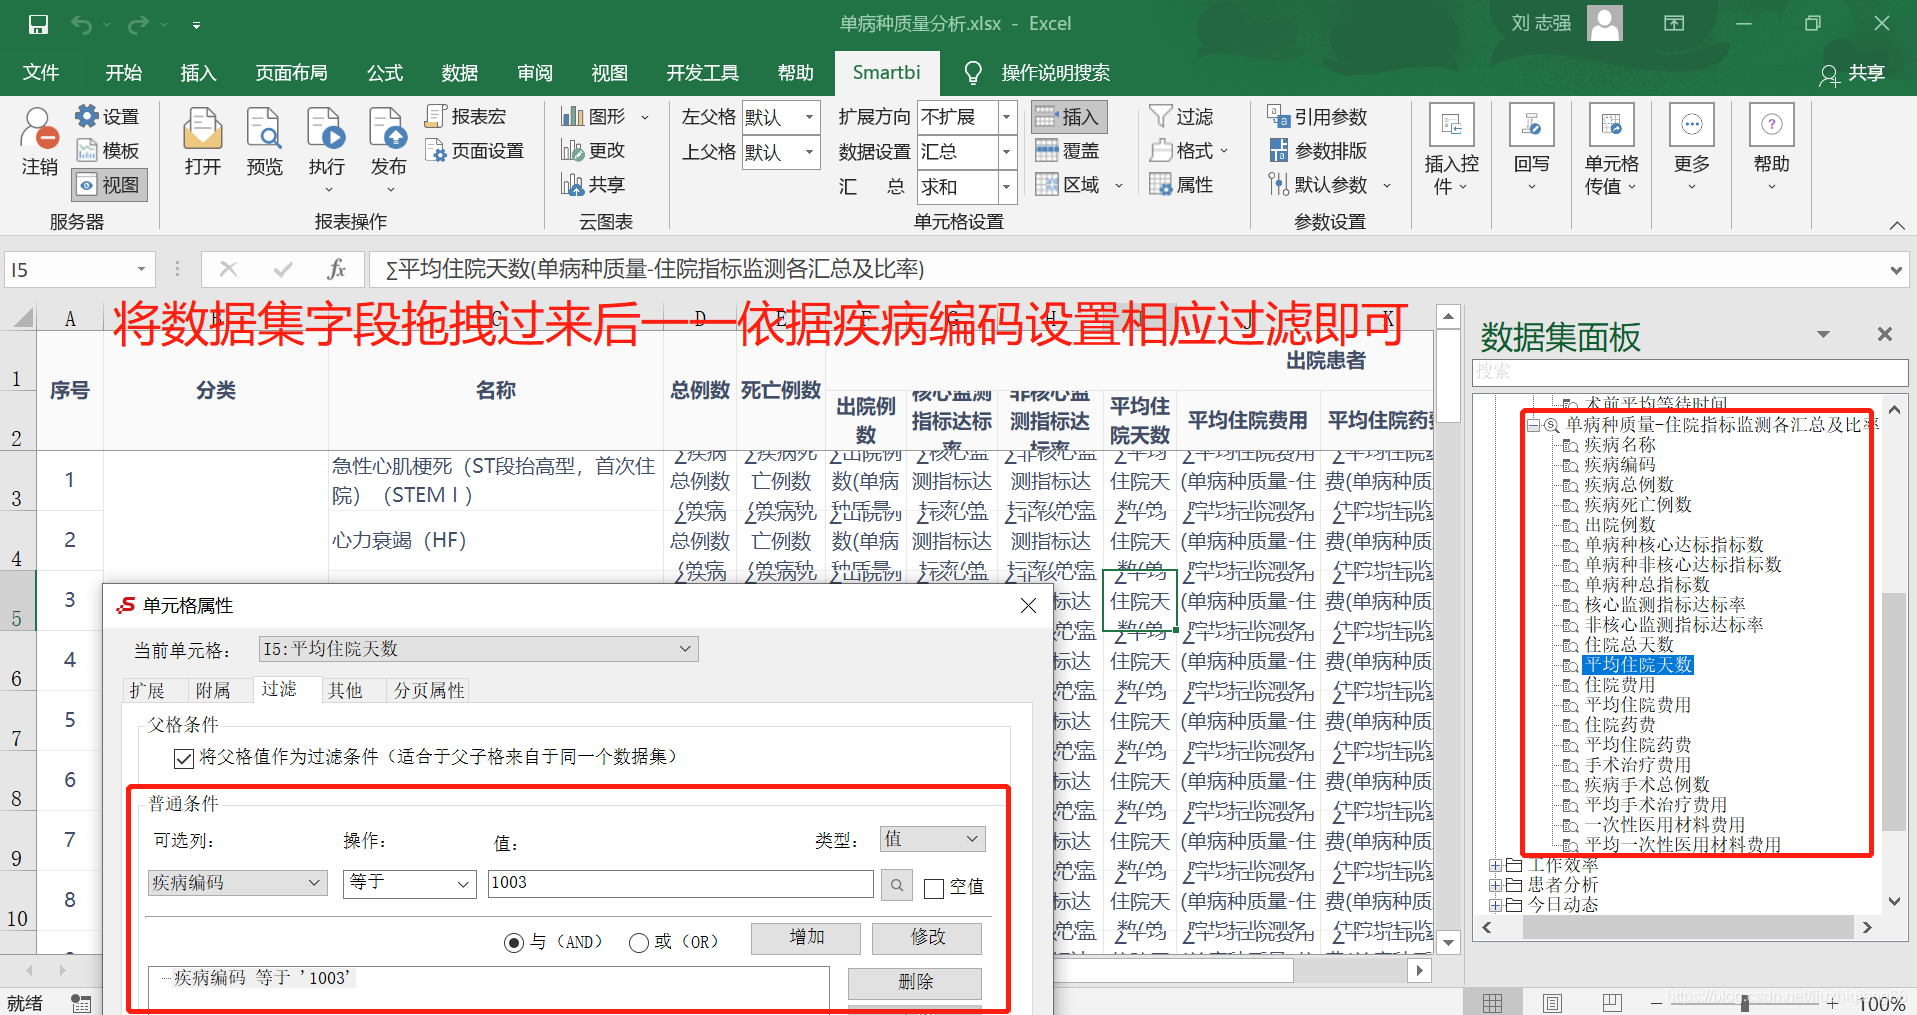Switch to Normal view in status bar
This screenshot has height=1015, width=1917.
[1493, 1003]
